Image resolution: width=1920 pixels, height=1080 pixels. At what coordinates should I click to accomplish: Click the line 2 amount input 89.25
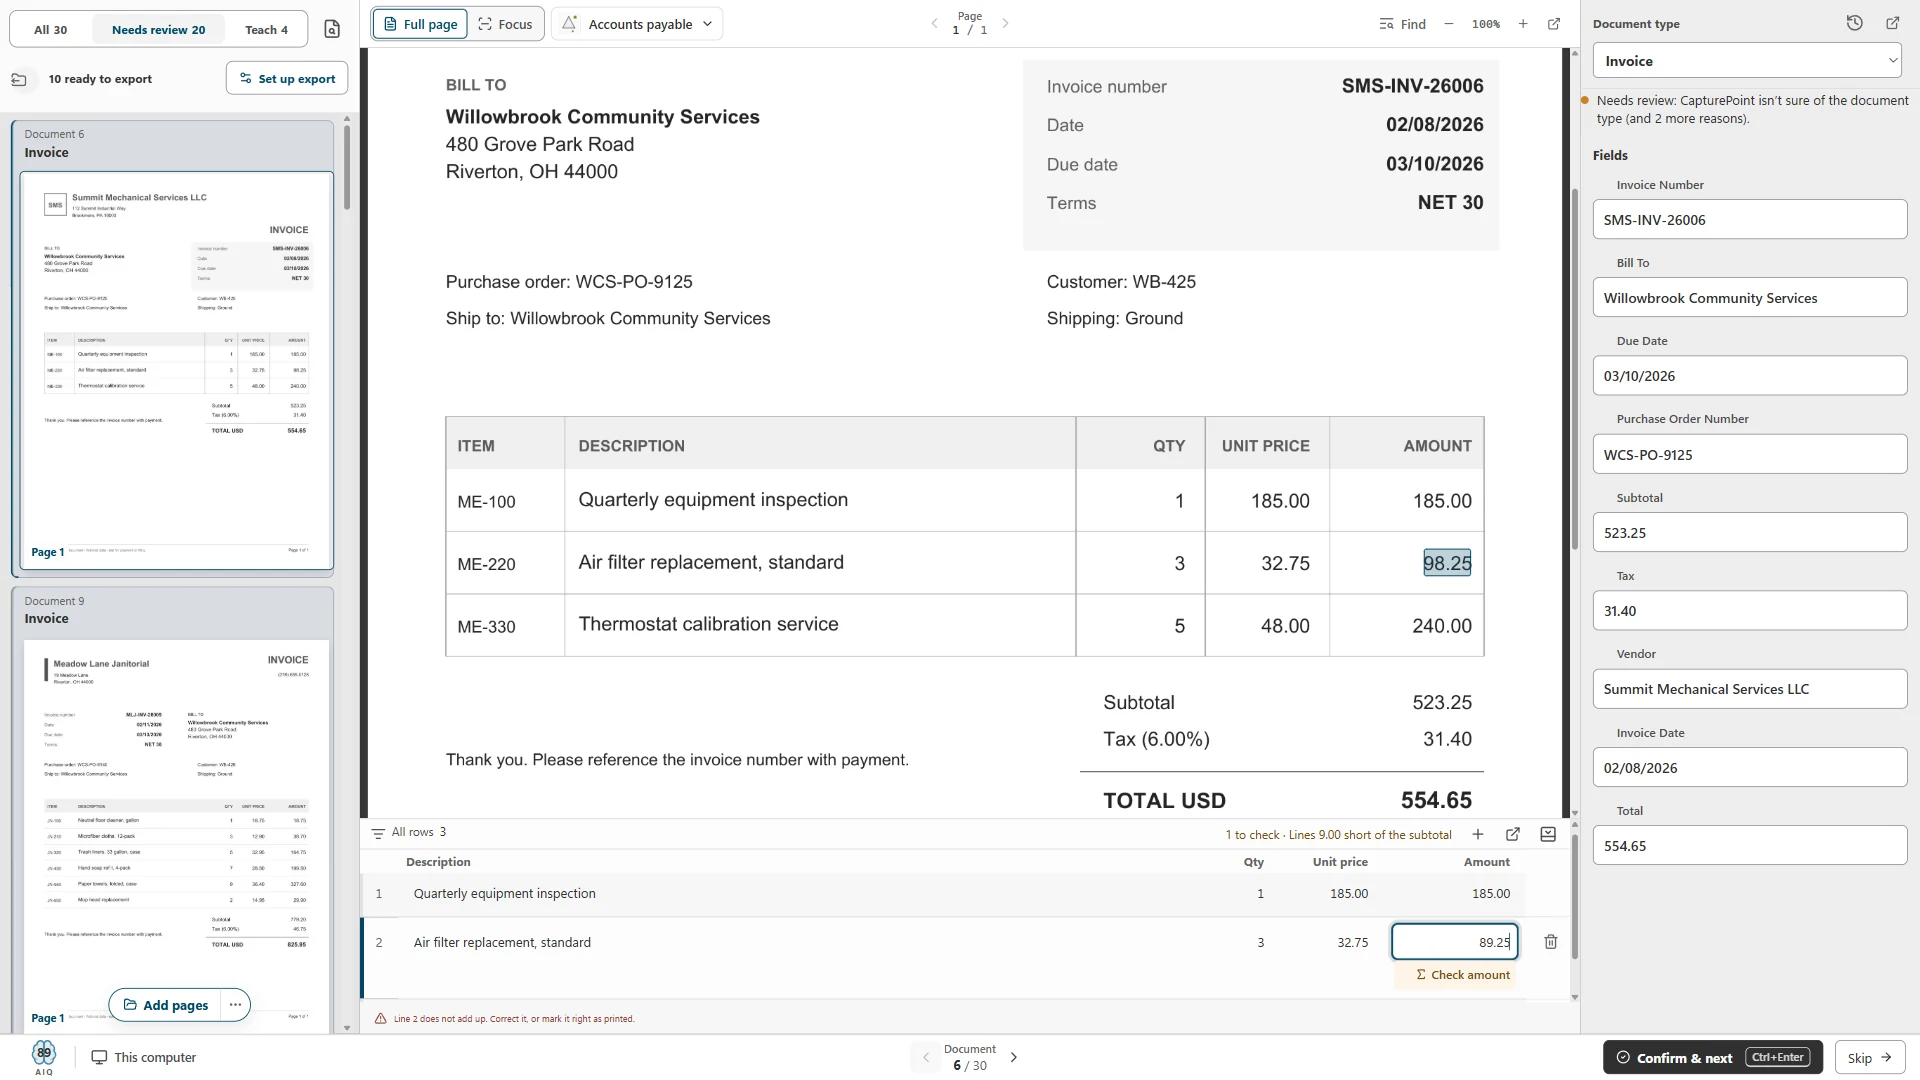(x=1454, y=942)
